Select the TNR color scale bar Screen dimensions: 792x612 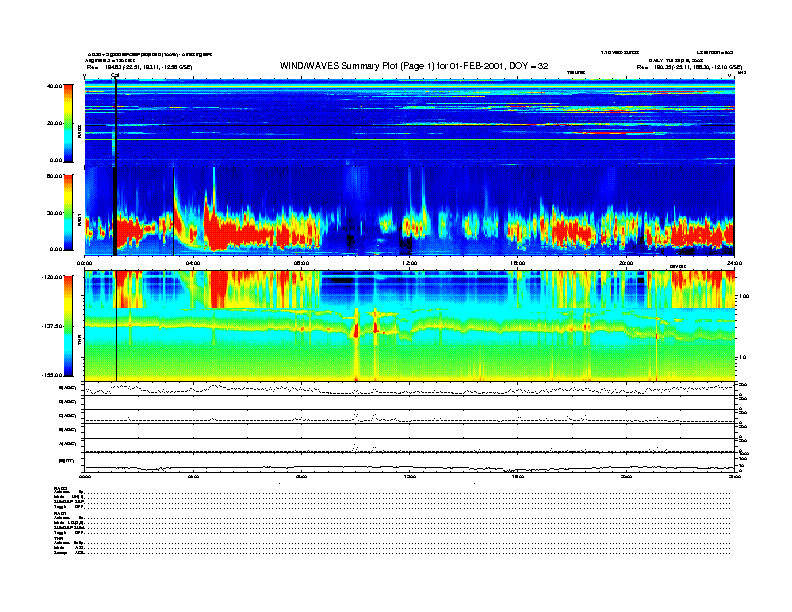pos(68,326)
